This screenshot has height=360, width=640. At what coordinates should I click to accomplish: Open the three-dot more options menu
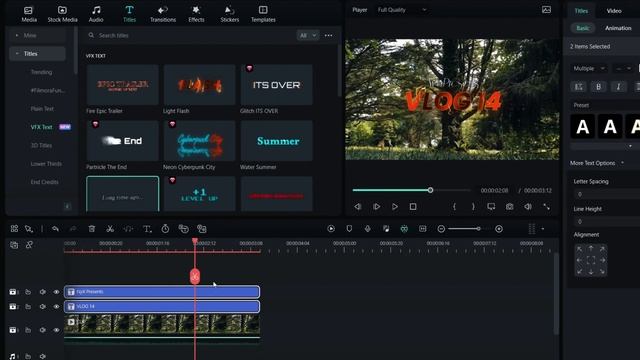coord(328,36)
